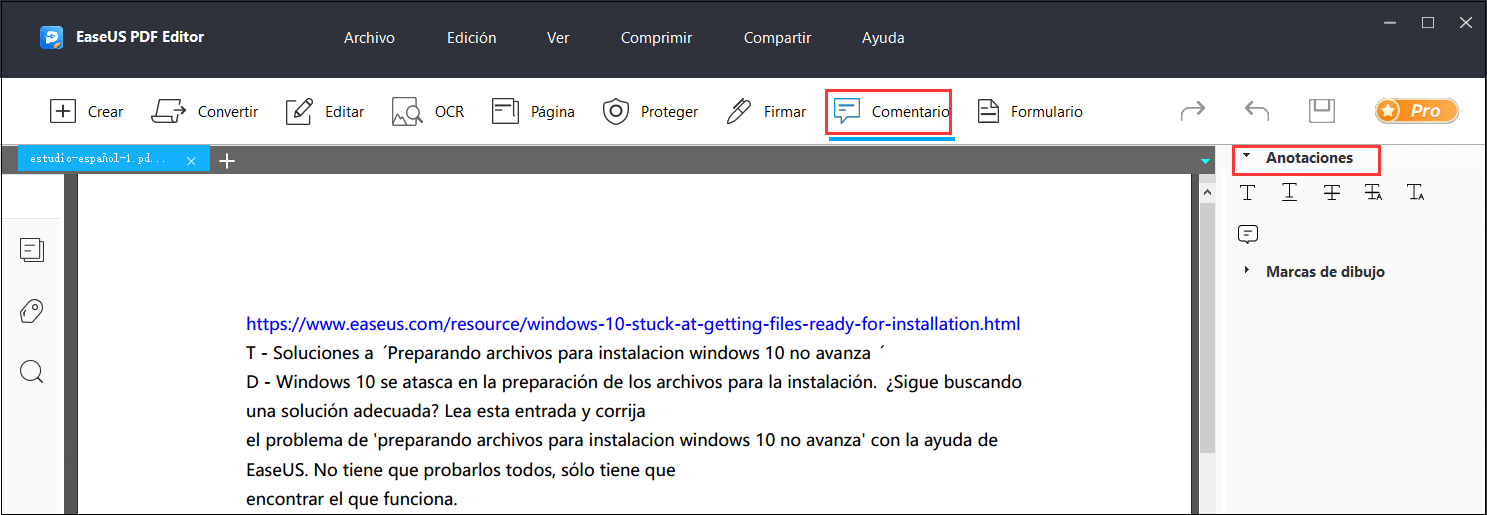
Task: Collapse the Anotaciones section
Action: pos(1246,157)
